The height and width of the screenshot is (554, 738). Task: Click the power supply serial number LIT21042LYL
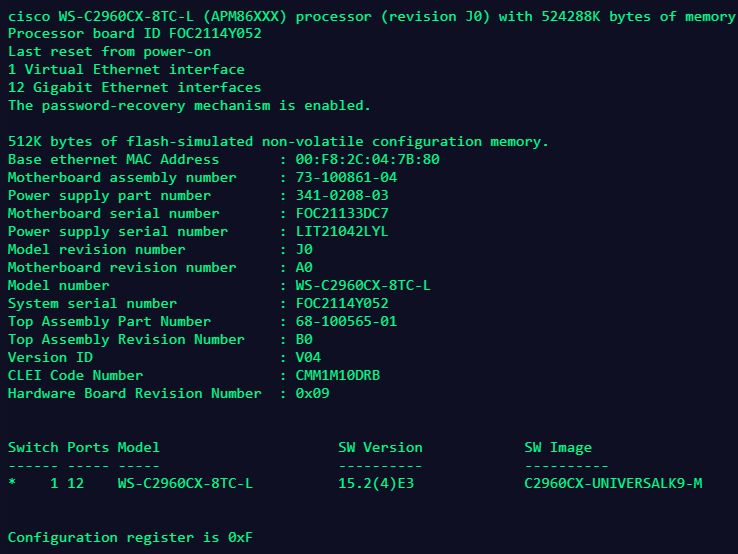click(343, 231)
